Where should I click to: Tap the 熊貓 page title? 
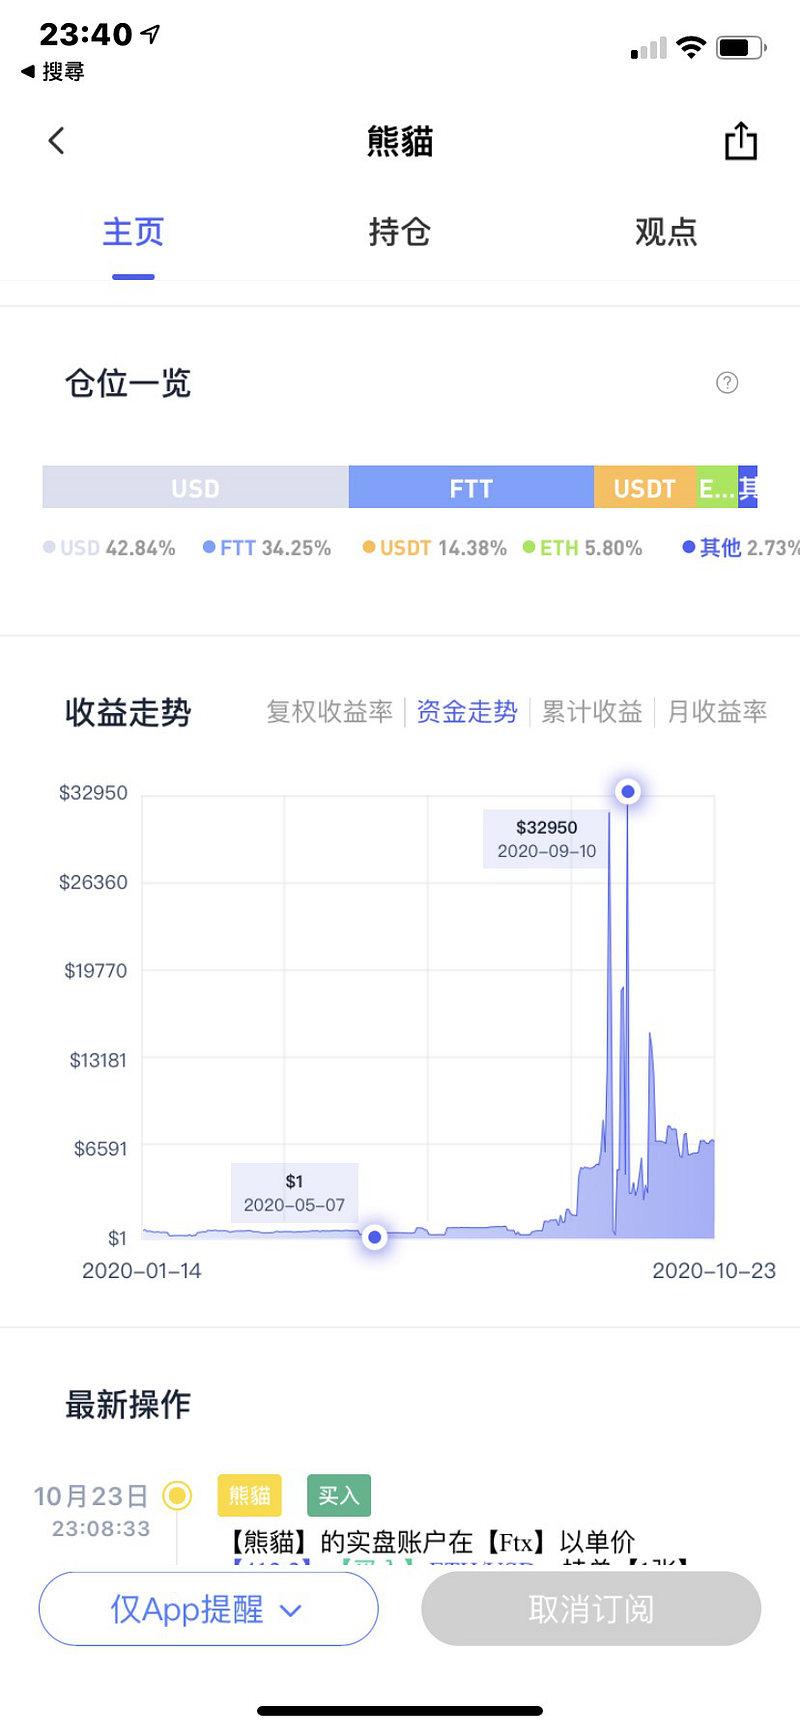[x=400, y=142]
